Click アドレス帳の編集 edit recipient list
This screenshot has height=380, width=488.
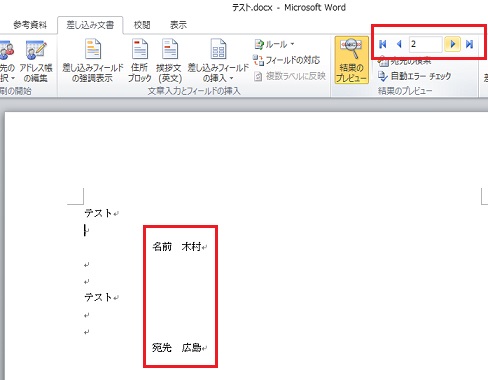pos(36,61)
